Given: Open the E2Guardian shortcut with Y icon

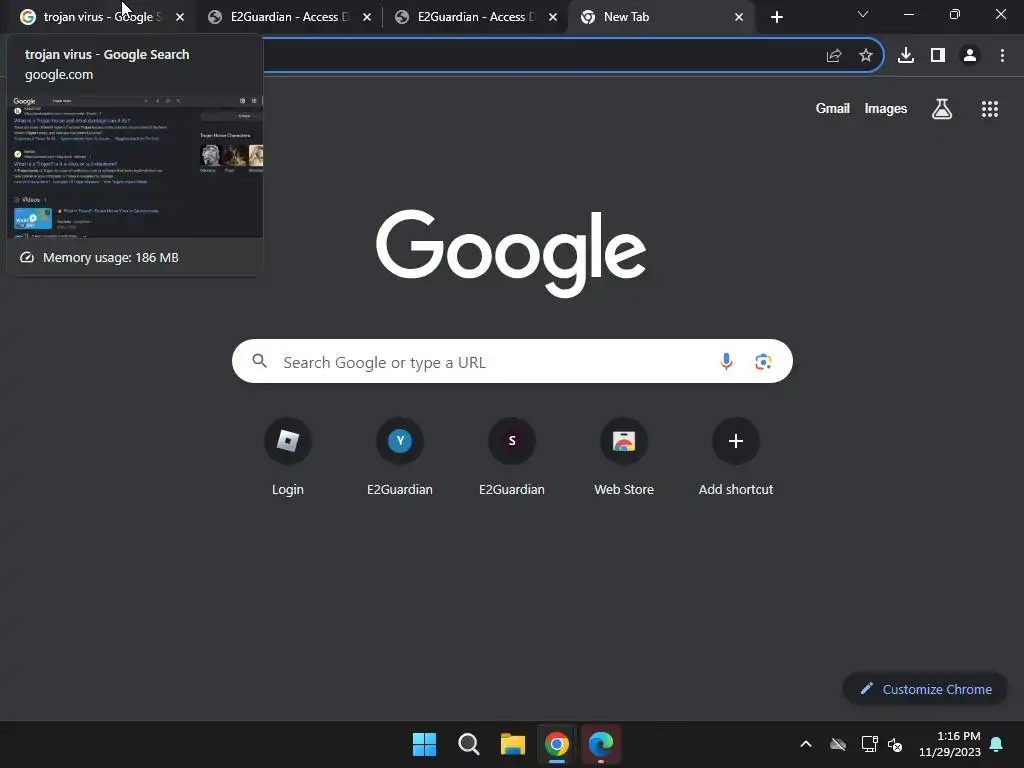Looking at the screenshot, I should [x=400, y=458].
